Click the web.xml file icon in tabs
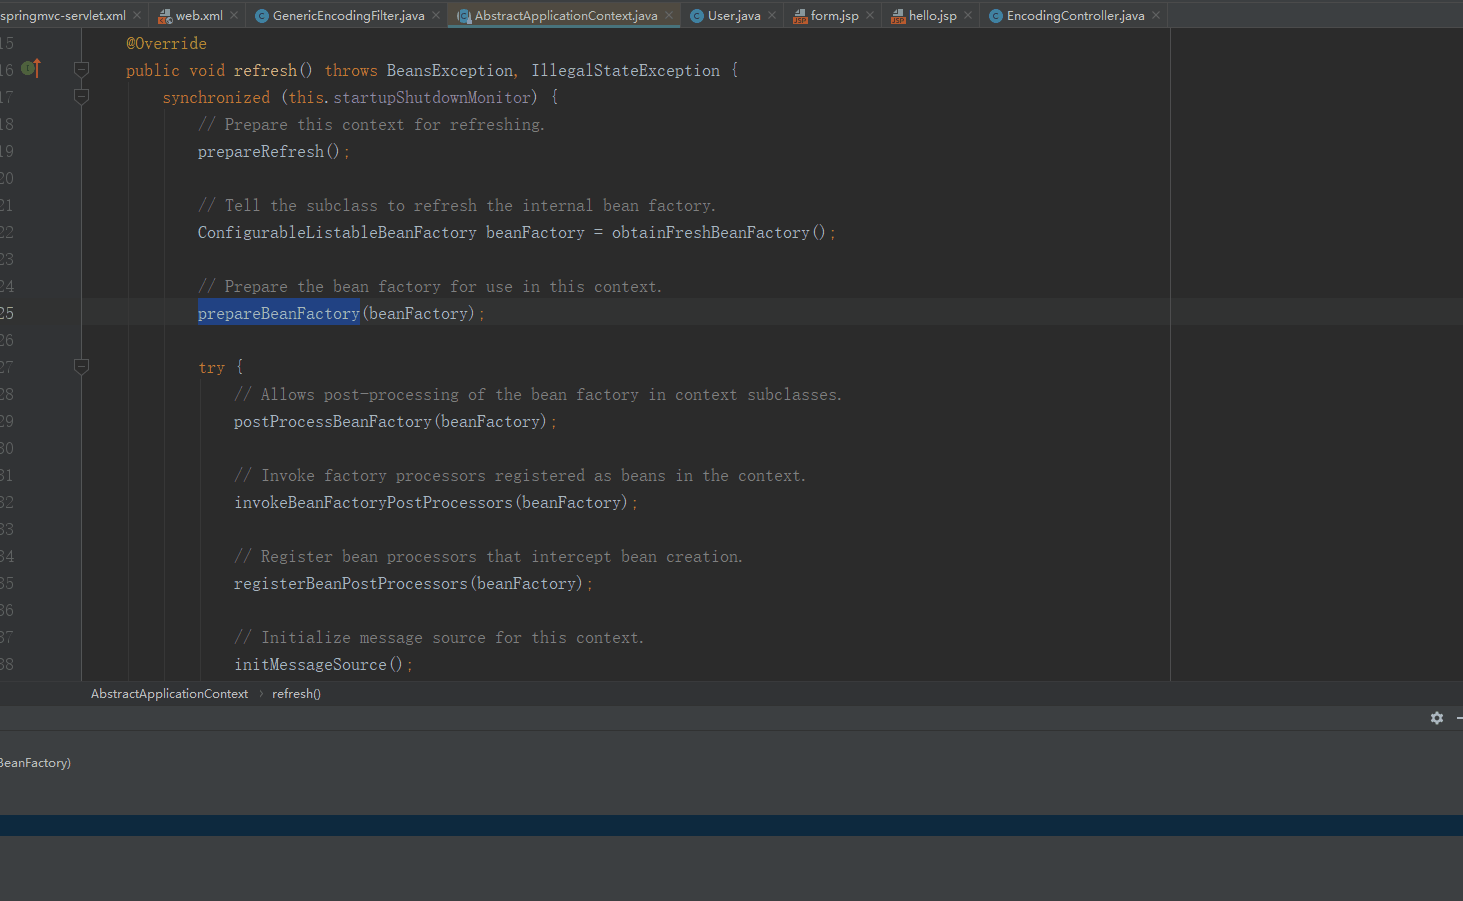The width and height of the screenshot is (1463, 901). click(x=165, y=16)
